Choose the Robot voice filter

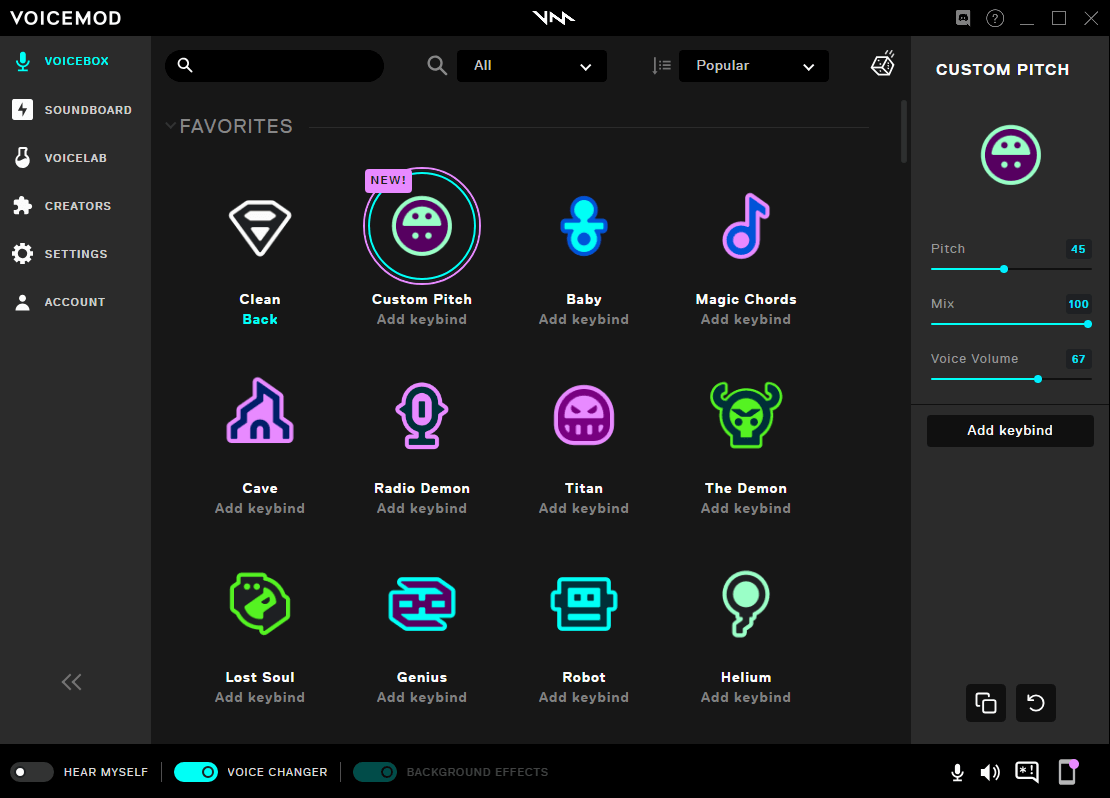click(583, 603)
